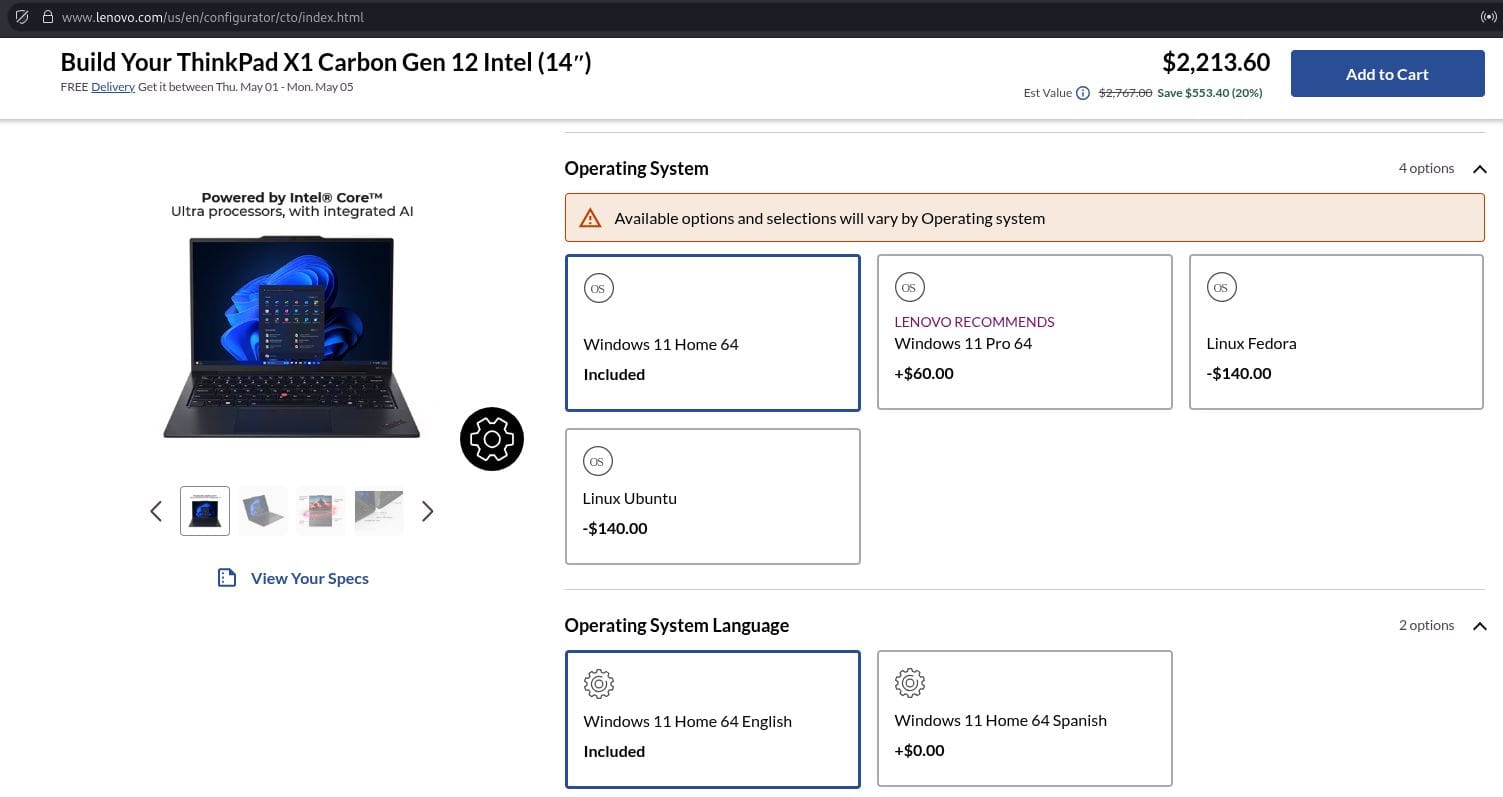Click the black gear configurator icon
Screen dimensions: 1503x797
pyautogui.click(x=492, y=439)
